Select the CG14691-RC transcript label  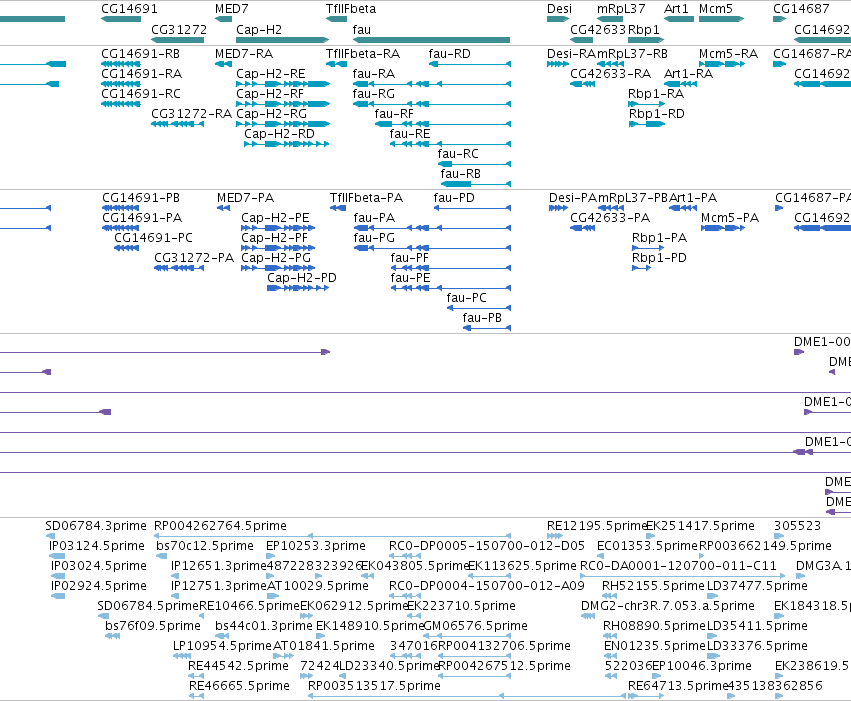[x=141, y=94]
